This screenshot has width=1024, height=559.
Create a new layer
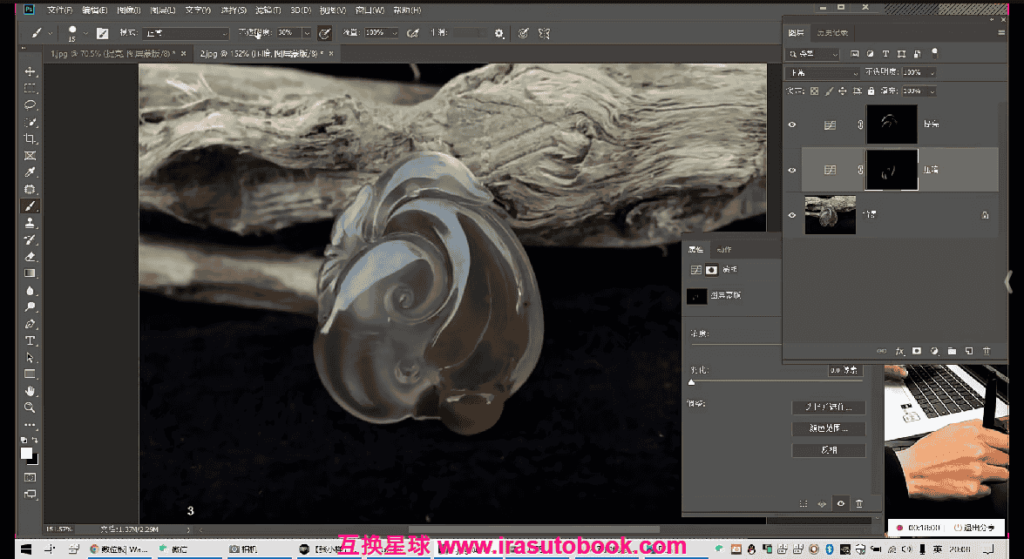pyautogui.click(x=969, y=351)
